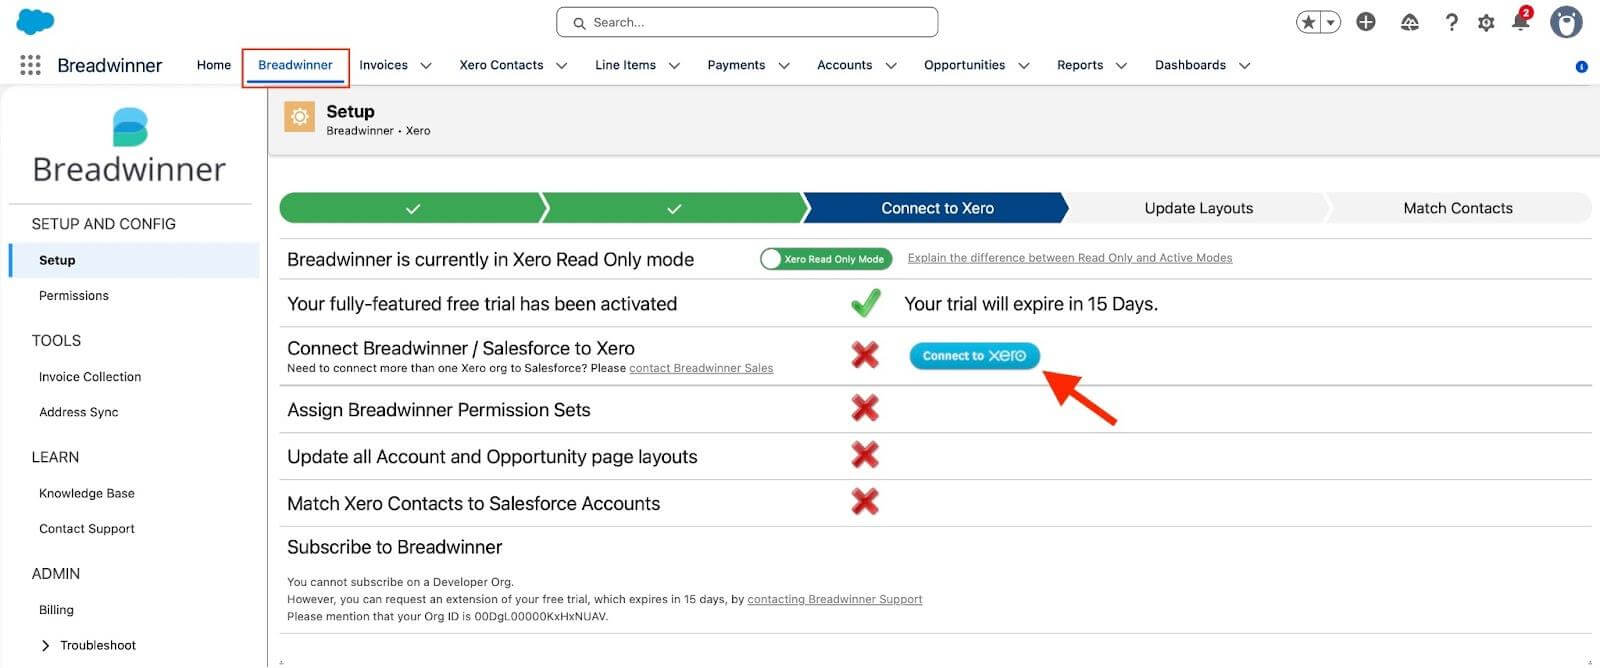Click the 'Subscribe to Breadwinner' heading
Image resolution: width=1600 pixels, height=668 pixels.
(395, 547)
